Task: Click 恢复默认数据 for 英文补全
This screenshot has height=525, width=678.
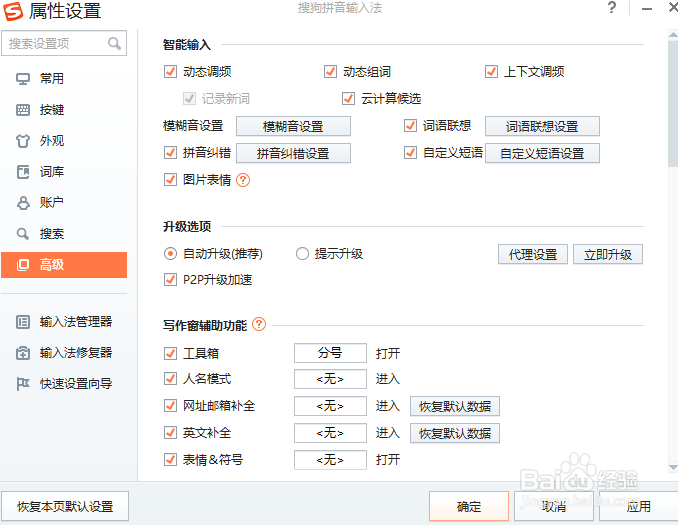Action: [x=455, y=433]
